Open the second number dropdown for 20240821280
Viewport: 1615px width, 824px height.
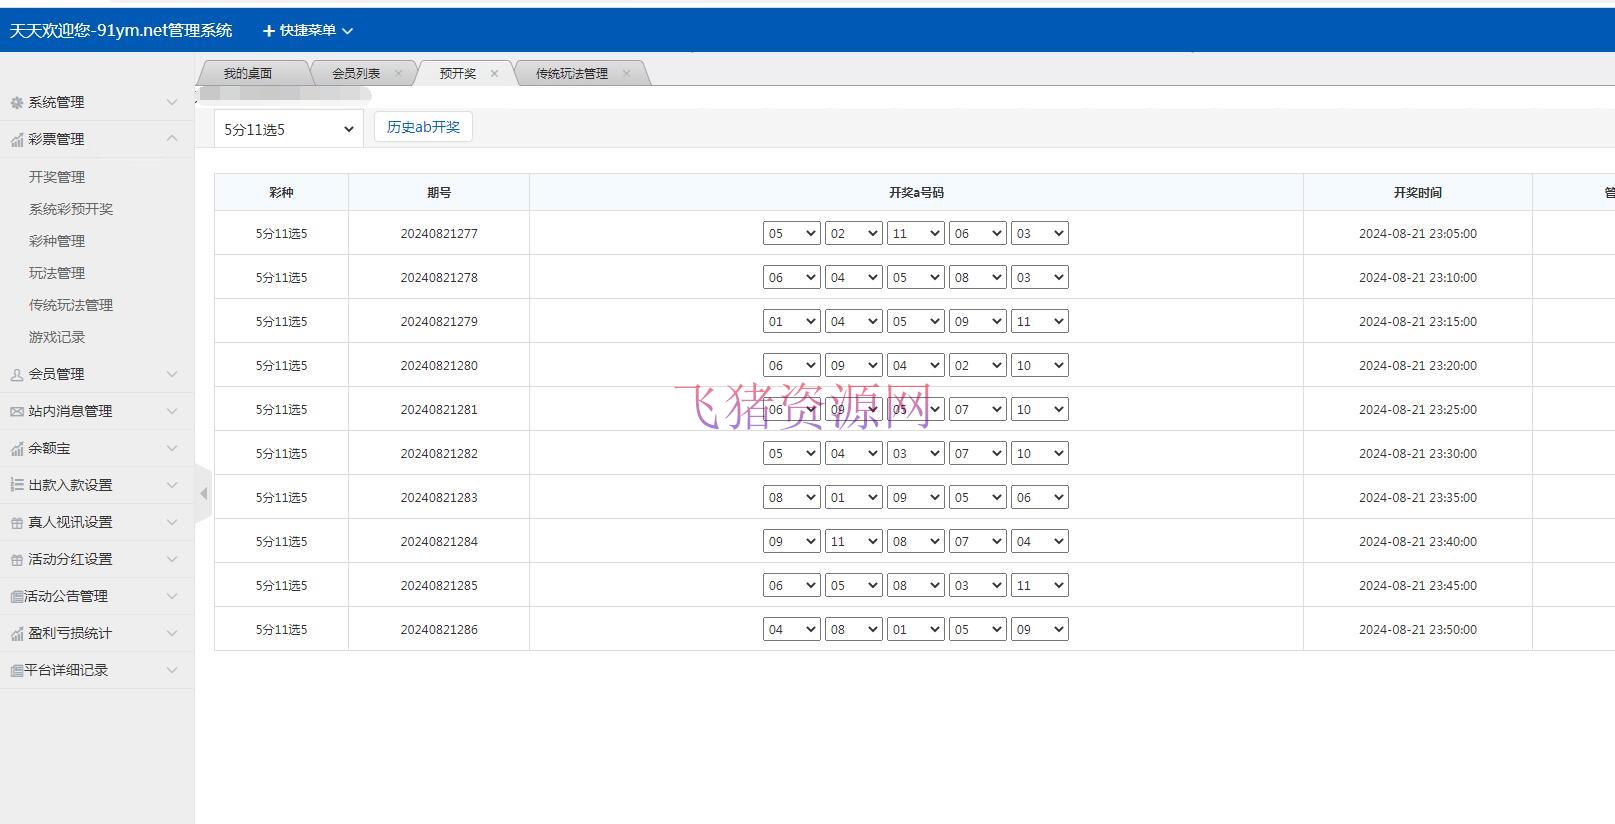tap(853, 365)
